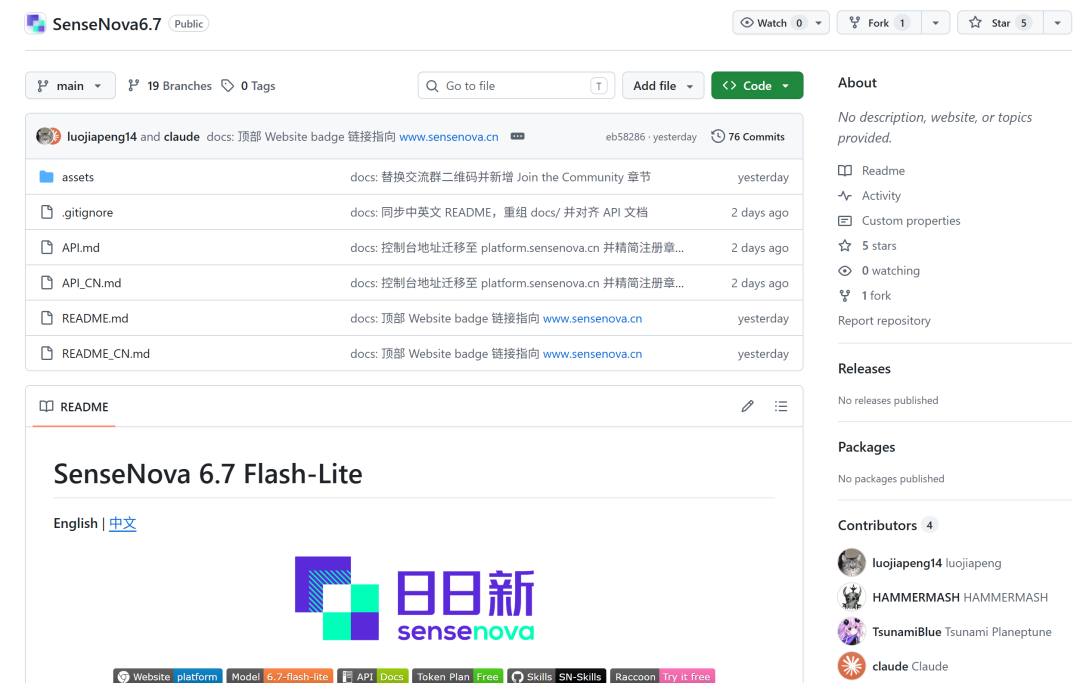Open the Raccoon Try it free badge
Screen dimensions: 1080x683
pos(663,676)
